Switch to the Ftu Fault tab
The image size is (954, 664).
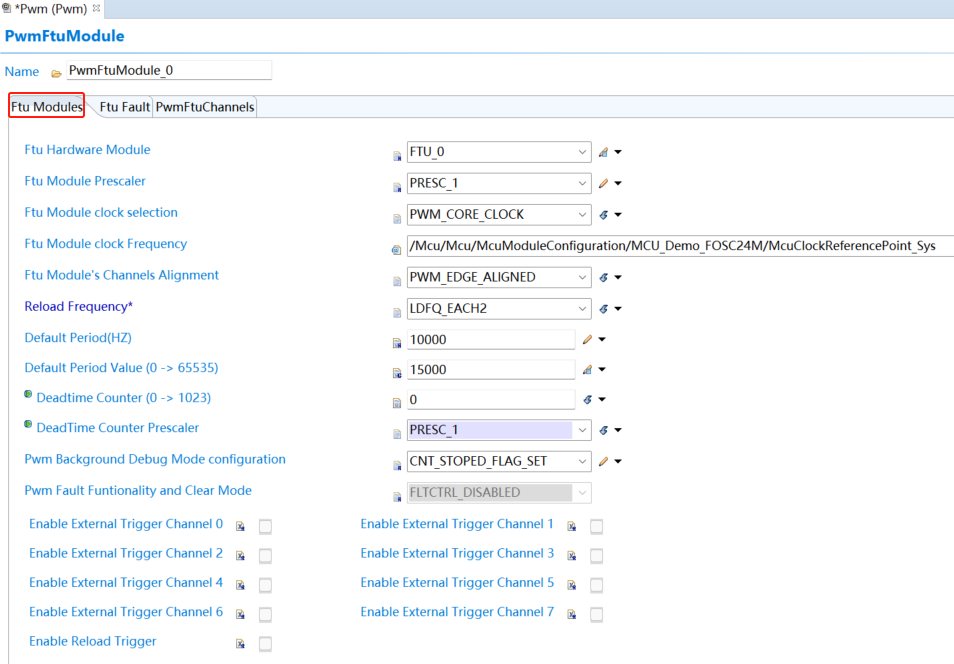click(124, 107)
